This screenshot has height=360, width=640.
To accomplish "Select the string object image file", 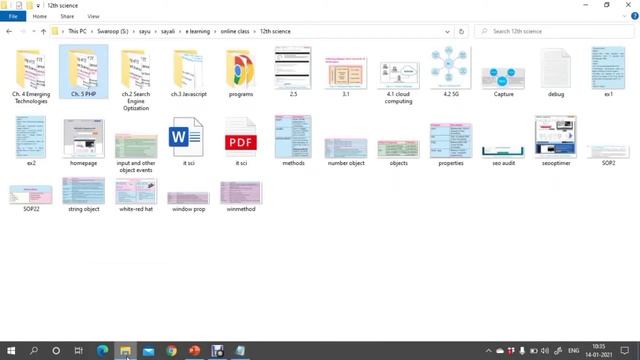I will 84,195.
